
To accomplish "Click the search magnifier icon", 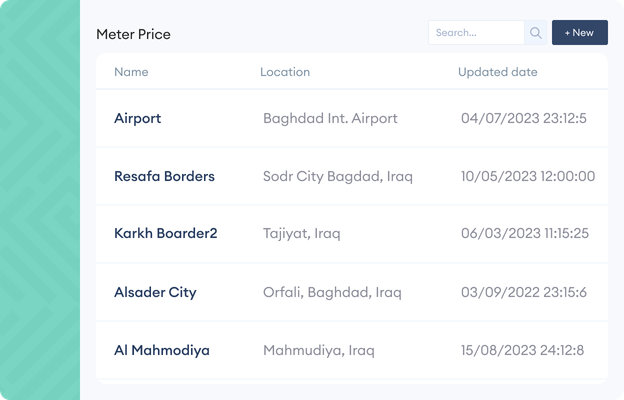I will click(535, 33).
